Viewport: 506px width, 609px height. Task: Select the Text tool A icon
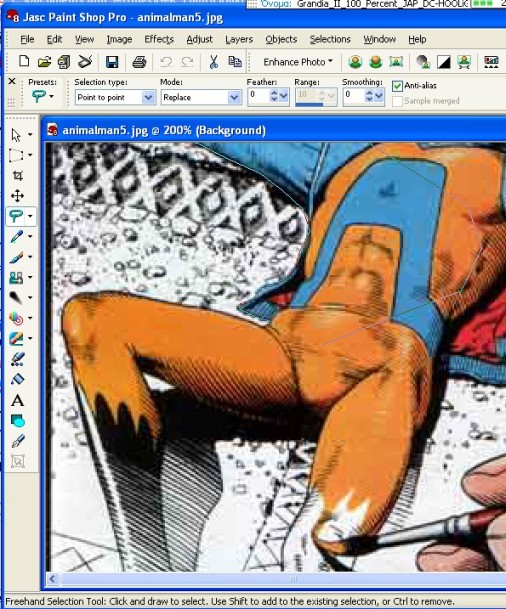[17, 400]
